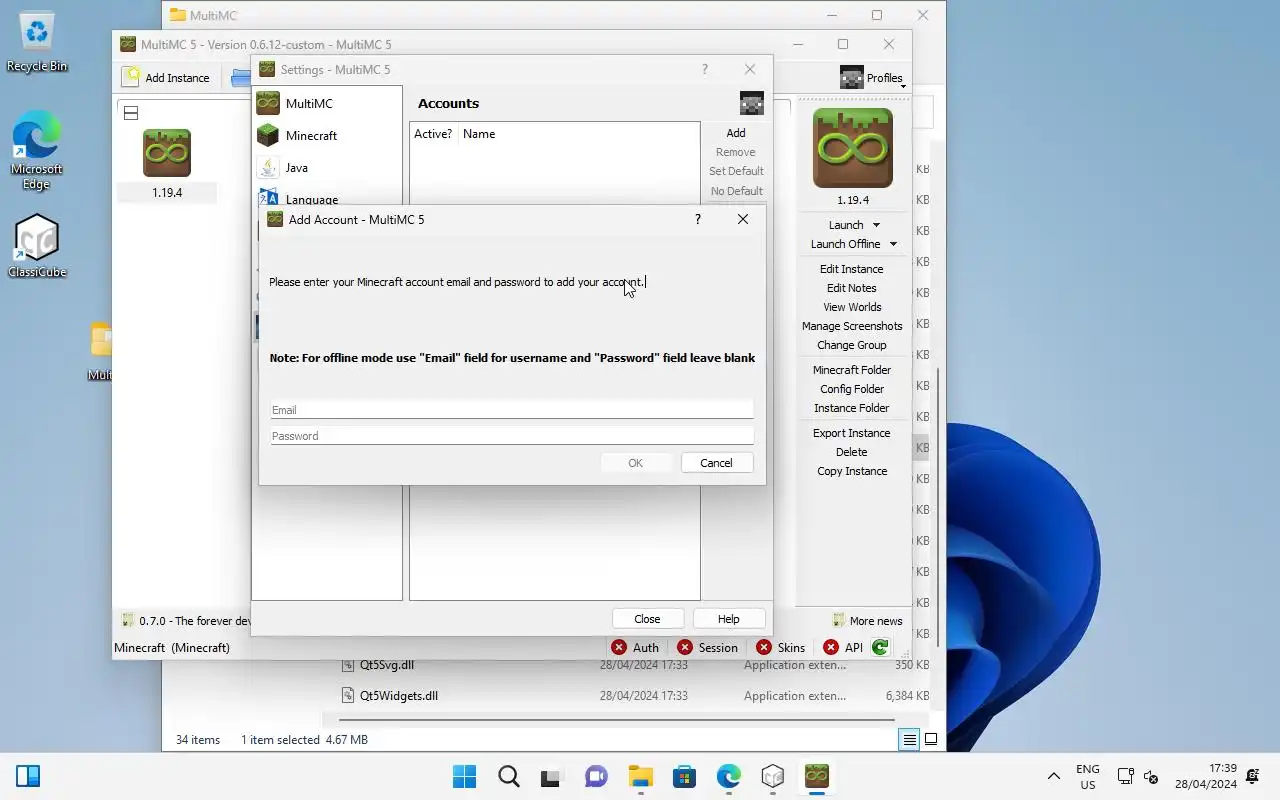
Task: Select the Java settings page
Action: [327, 167]
